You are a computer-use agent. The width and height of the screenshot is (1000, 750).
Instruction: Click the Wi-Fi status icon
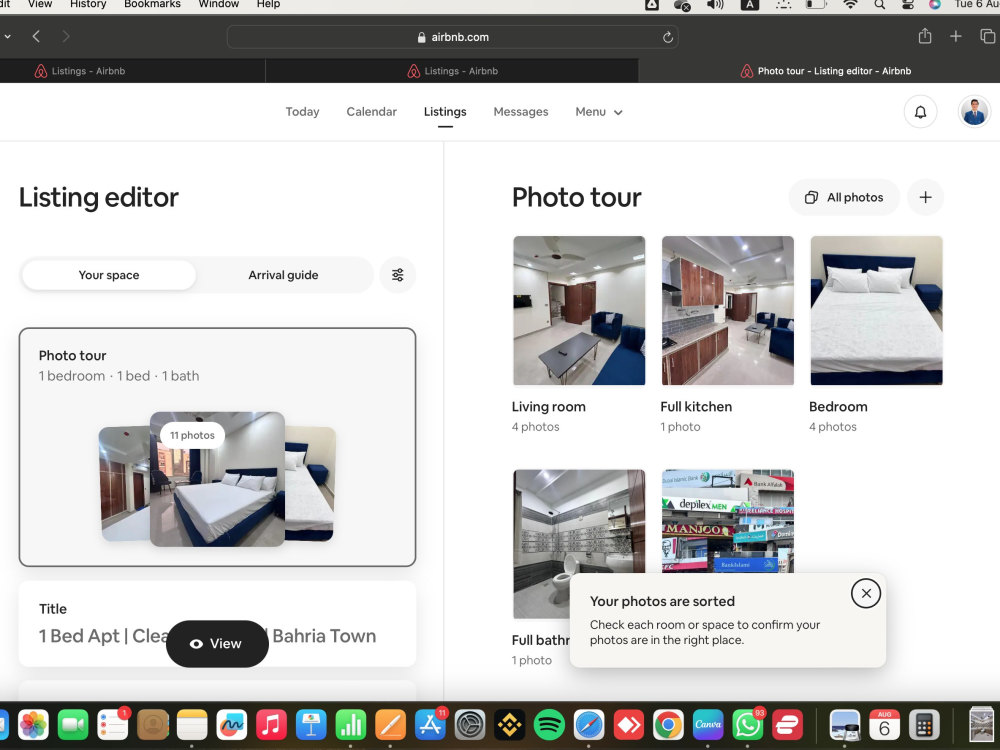coord(849,4)
